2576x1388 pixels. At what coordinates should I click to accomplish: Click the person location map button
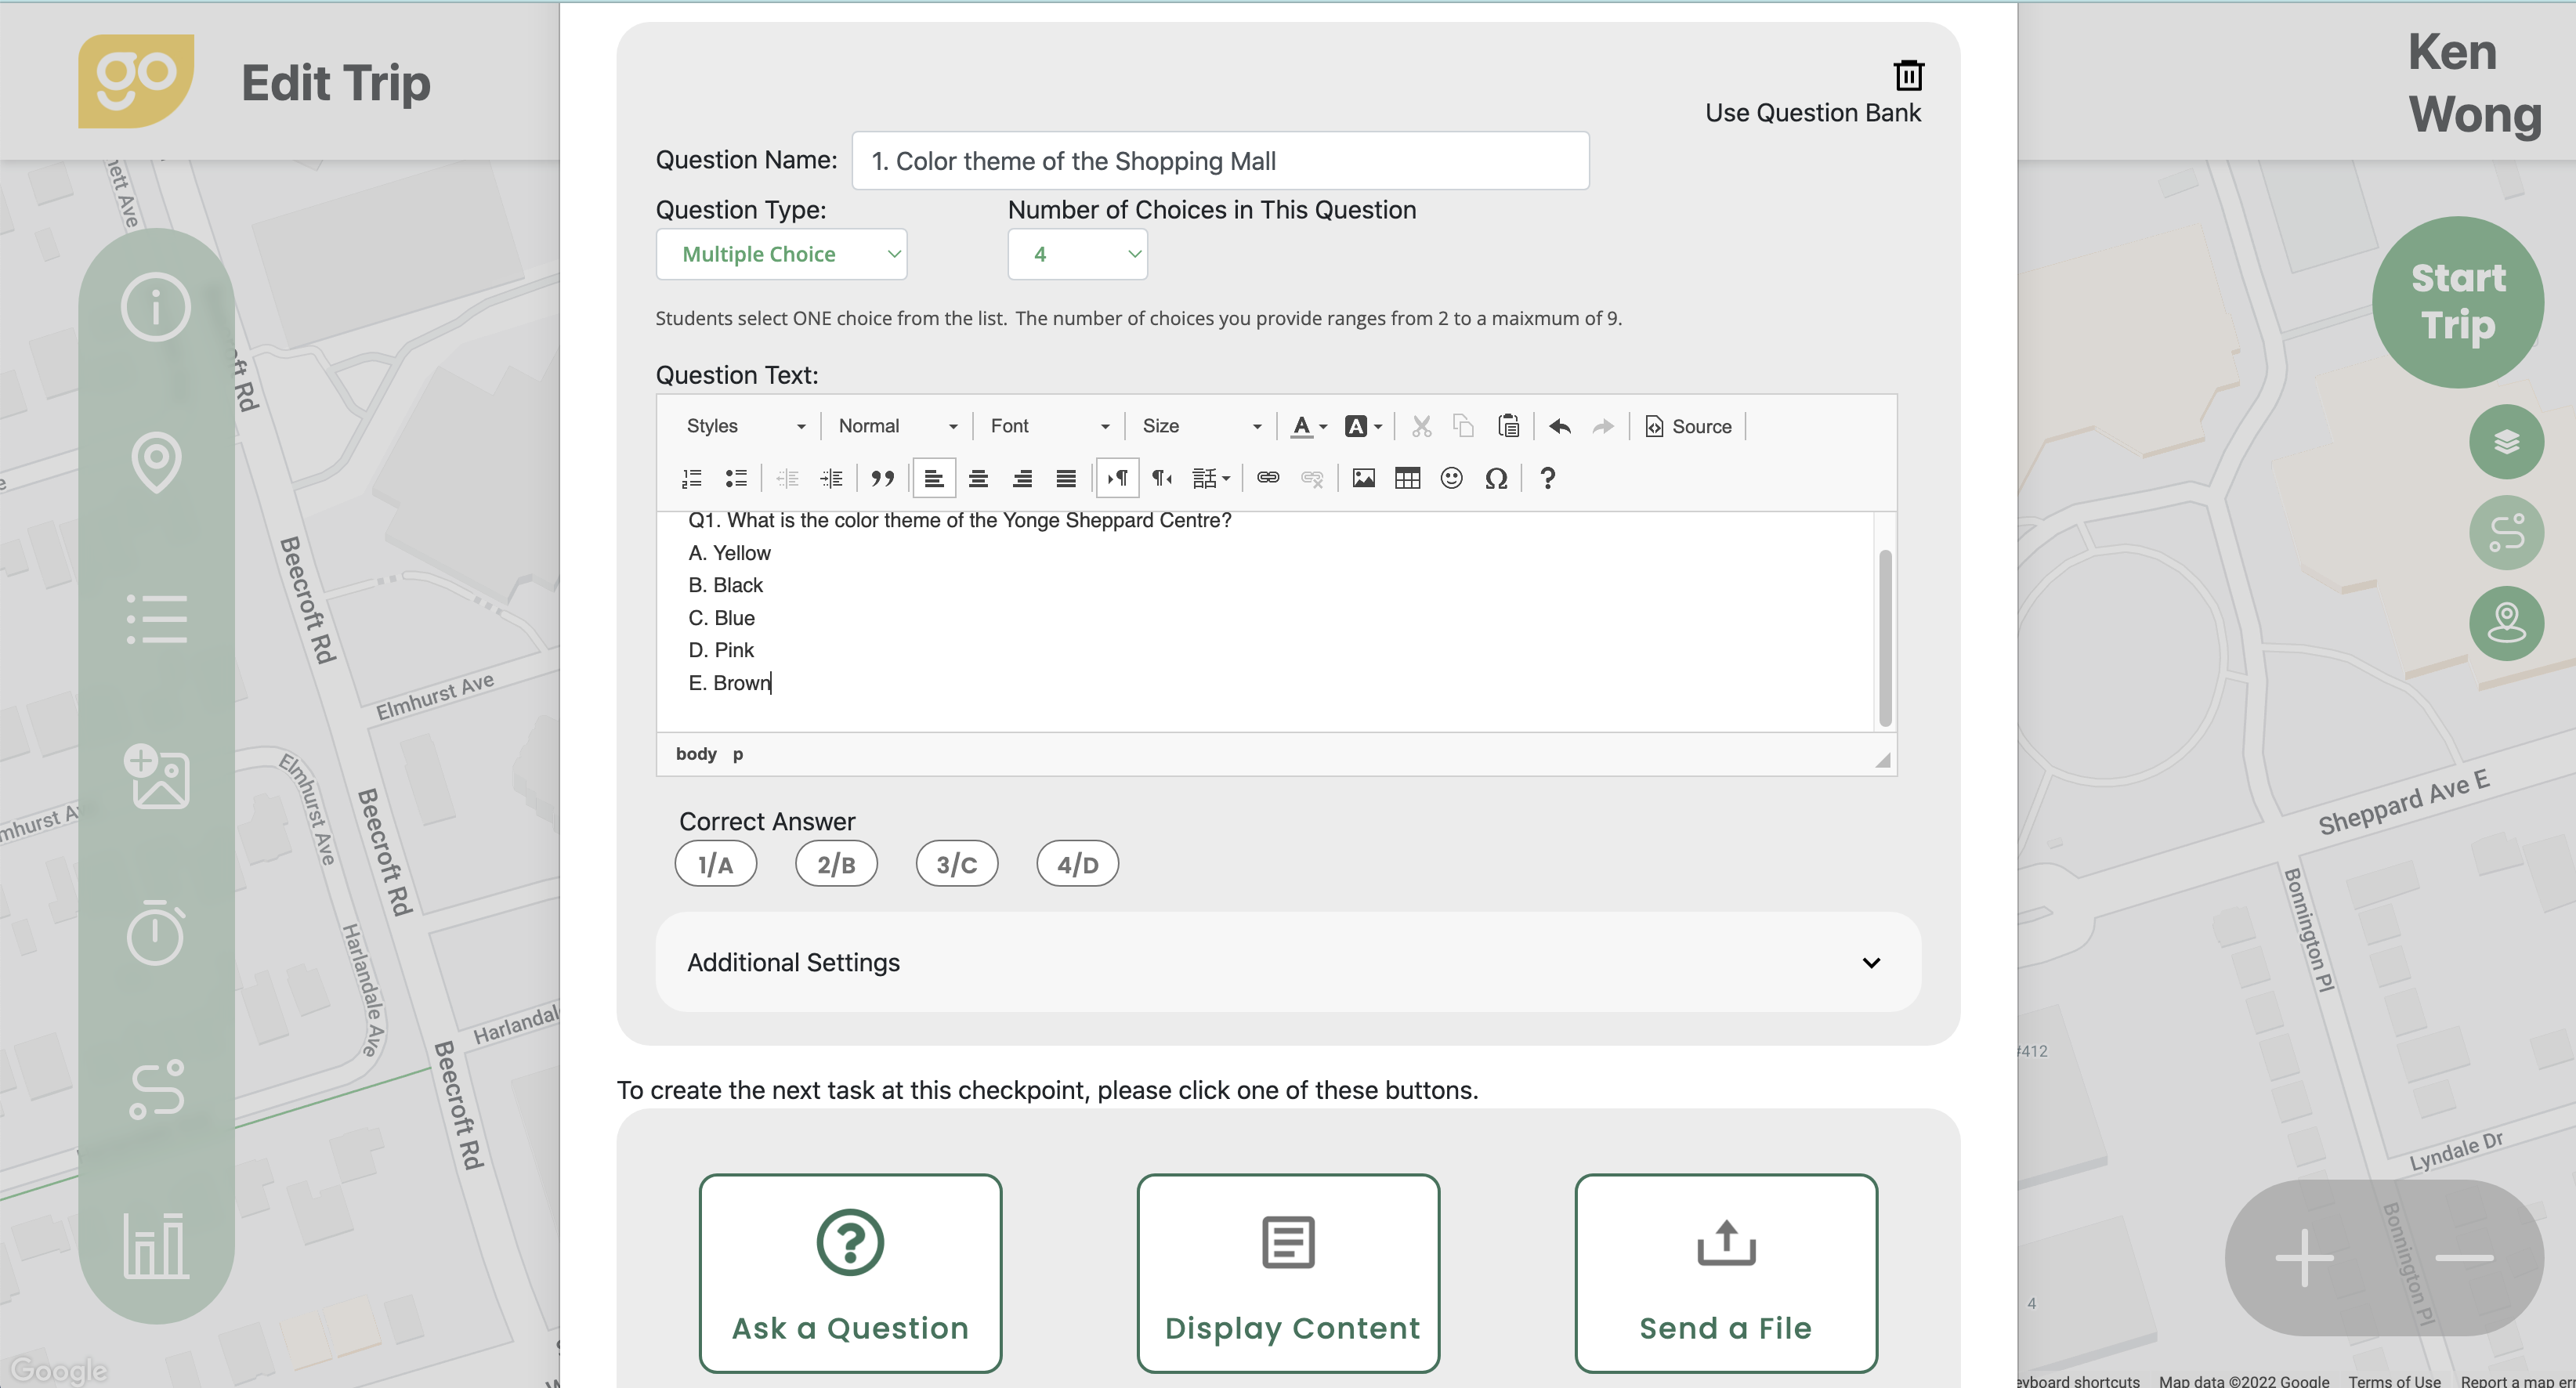(x=2506, y=623)
